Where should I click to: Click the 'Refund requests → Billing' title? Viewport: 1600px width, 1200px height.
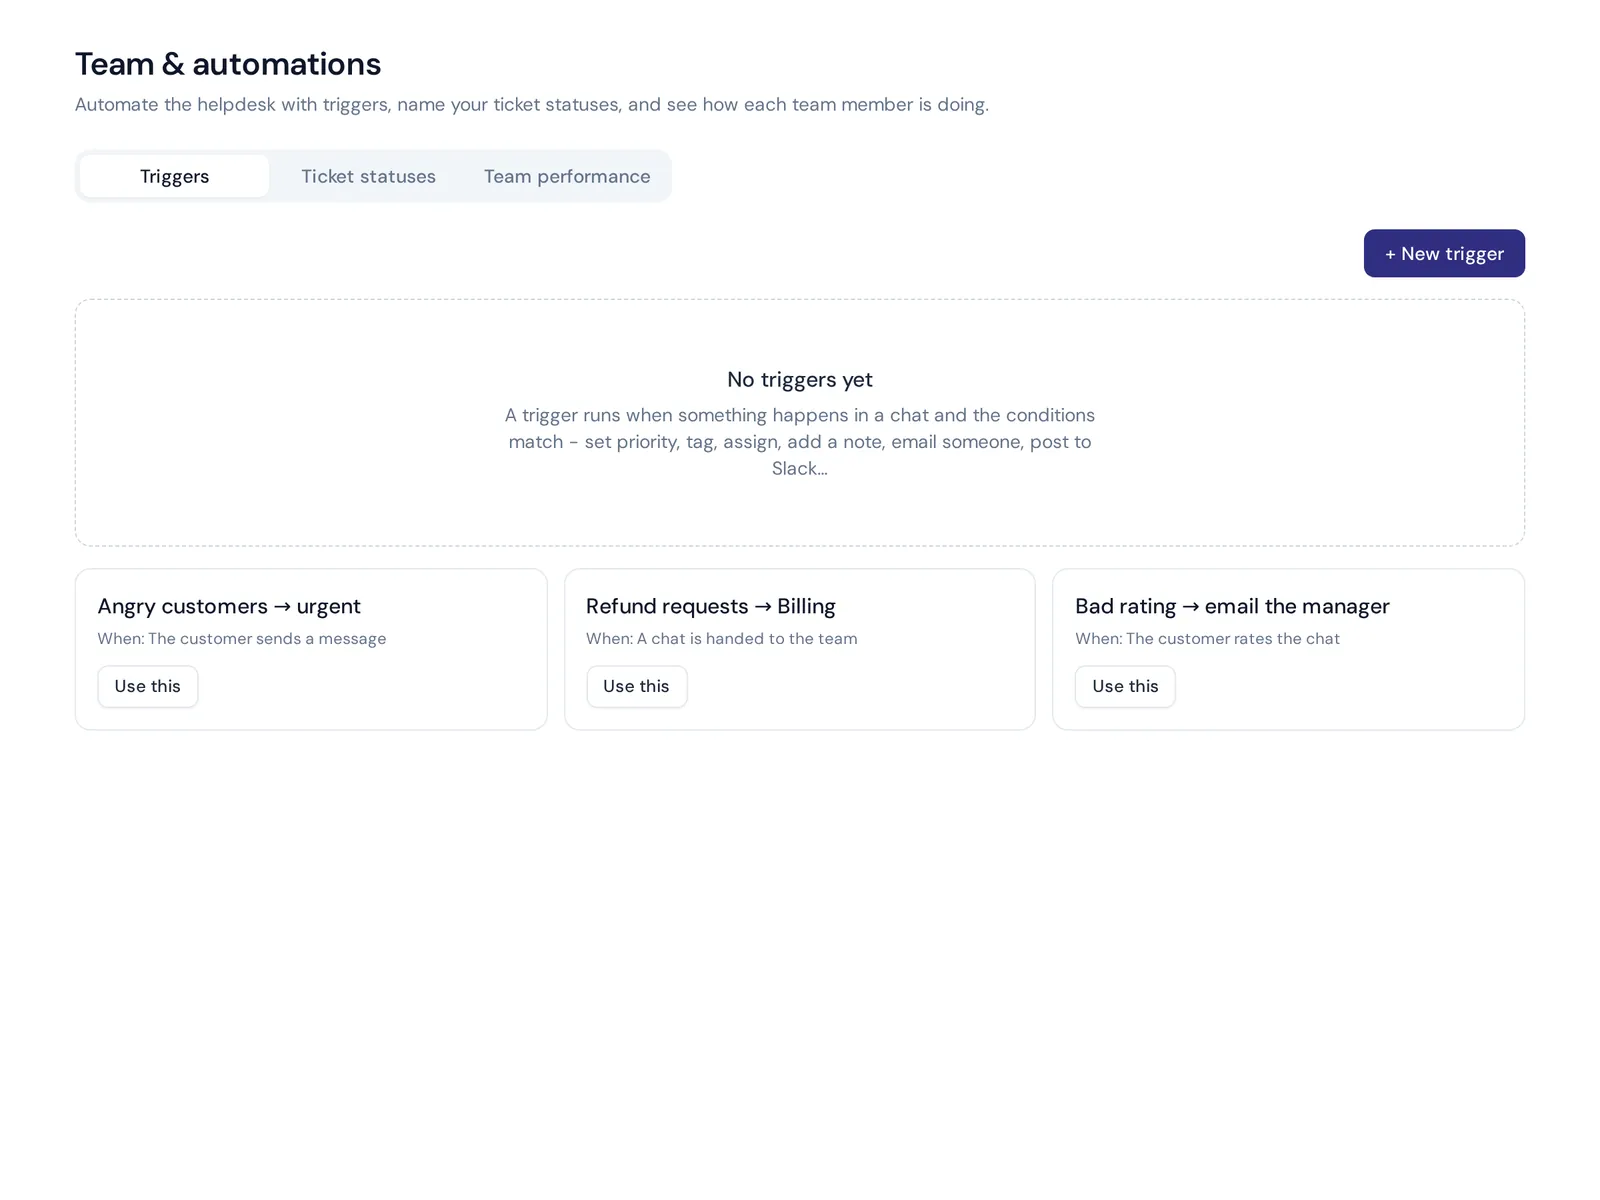[x=711, y=606]
